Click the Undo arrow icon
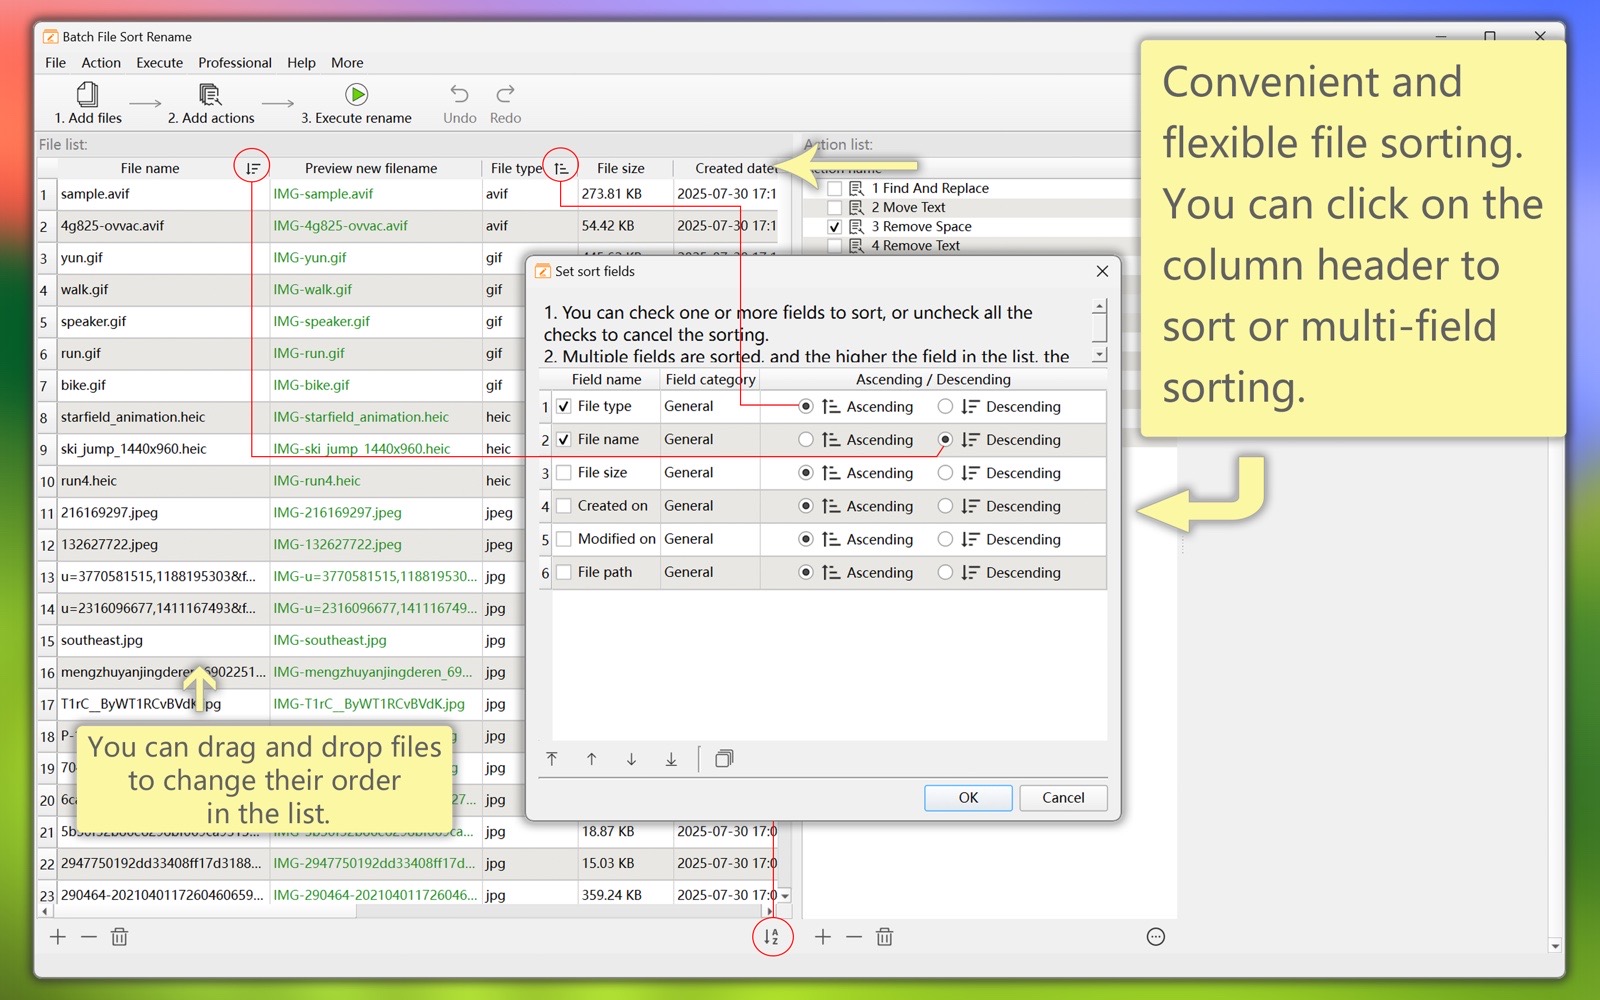The height and width of the screenshot is (1000, 1600). [459, 94]
